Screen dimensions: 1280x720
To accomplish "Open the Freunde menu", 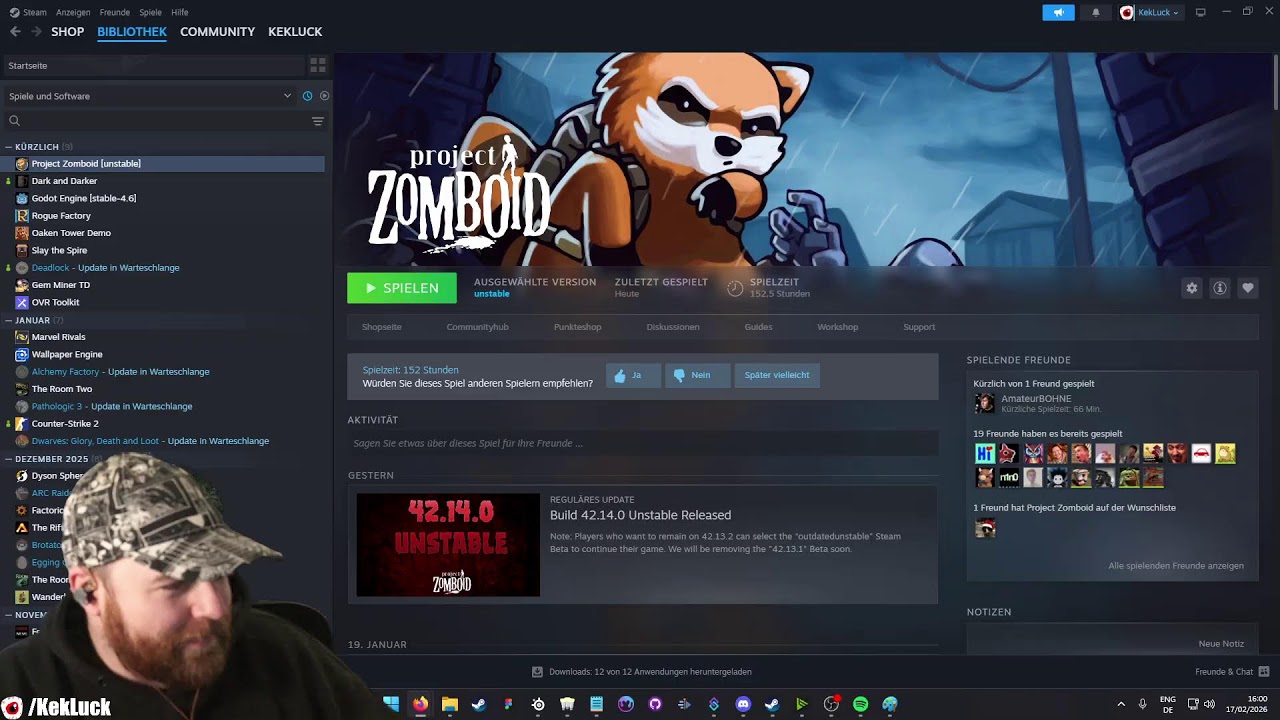I will coord(115,12).
